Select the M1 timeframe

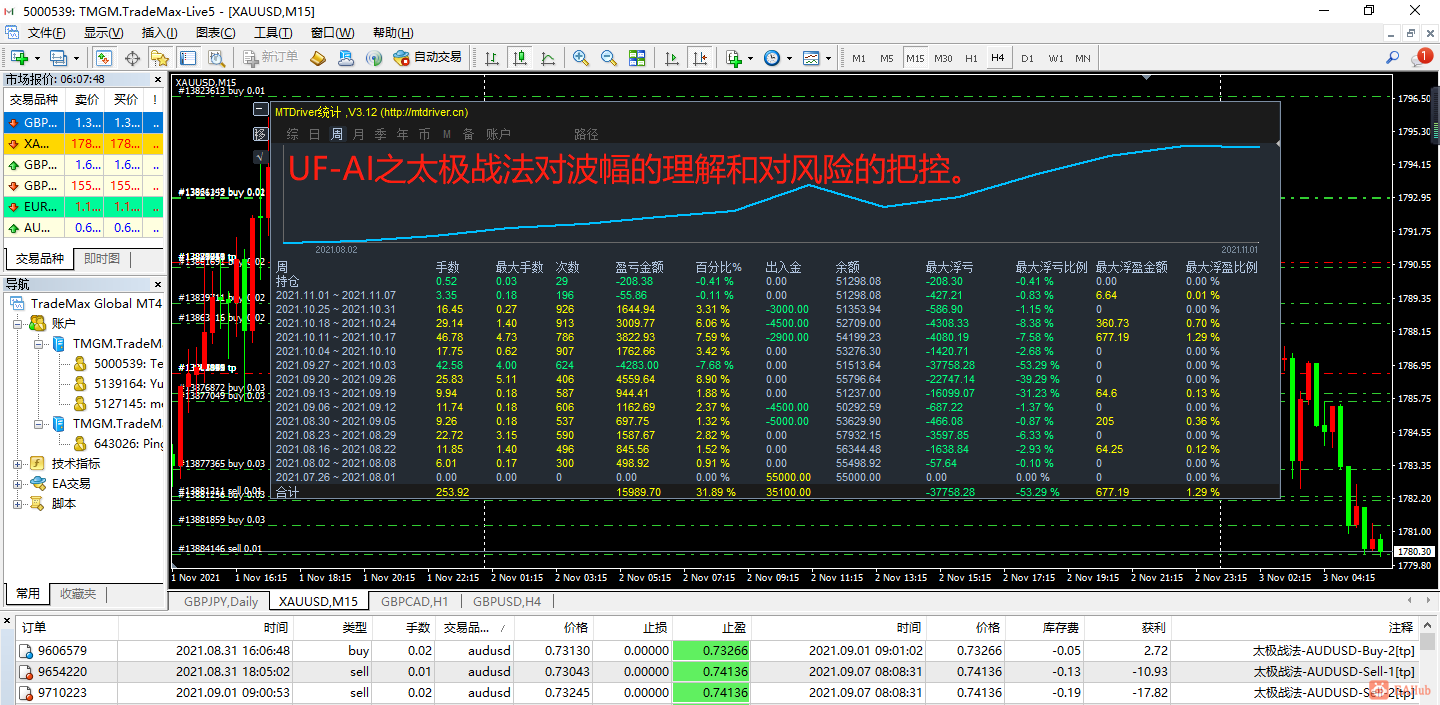859,58
